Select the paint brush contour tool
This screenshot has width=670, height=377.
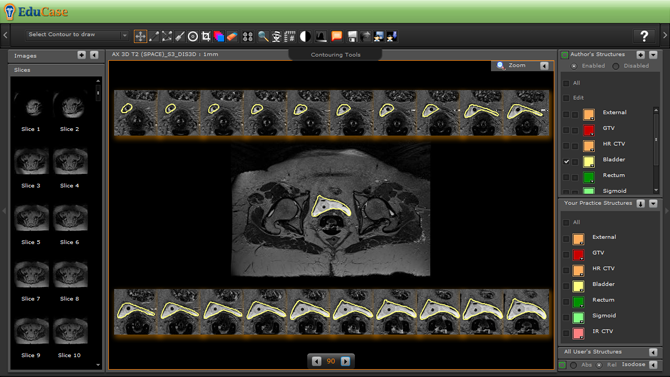coord(179,36)
